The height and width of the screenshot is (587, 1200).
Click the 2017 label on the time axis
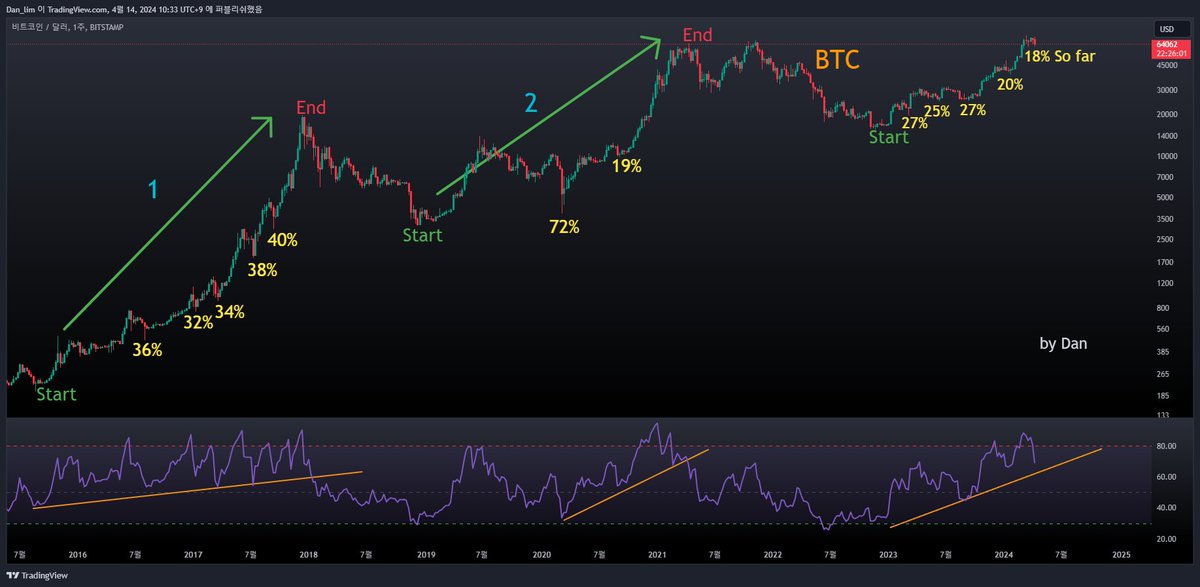point(194,553)
